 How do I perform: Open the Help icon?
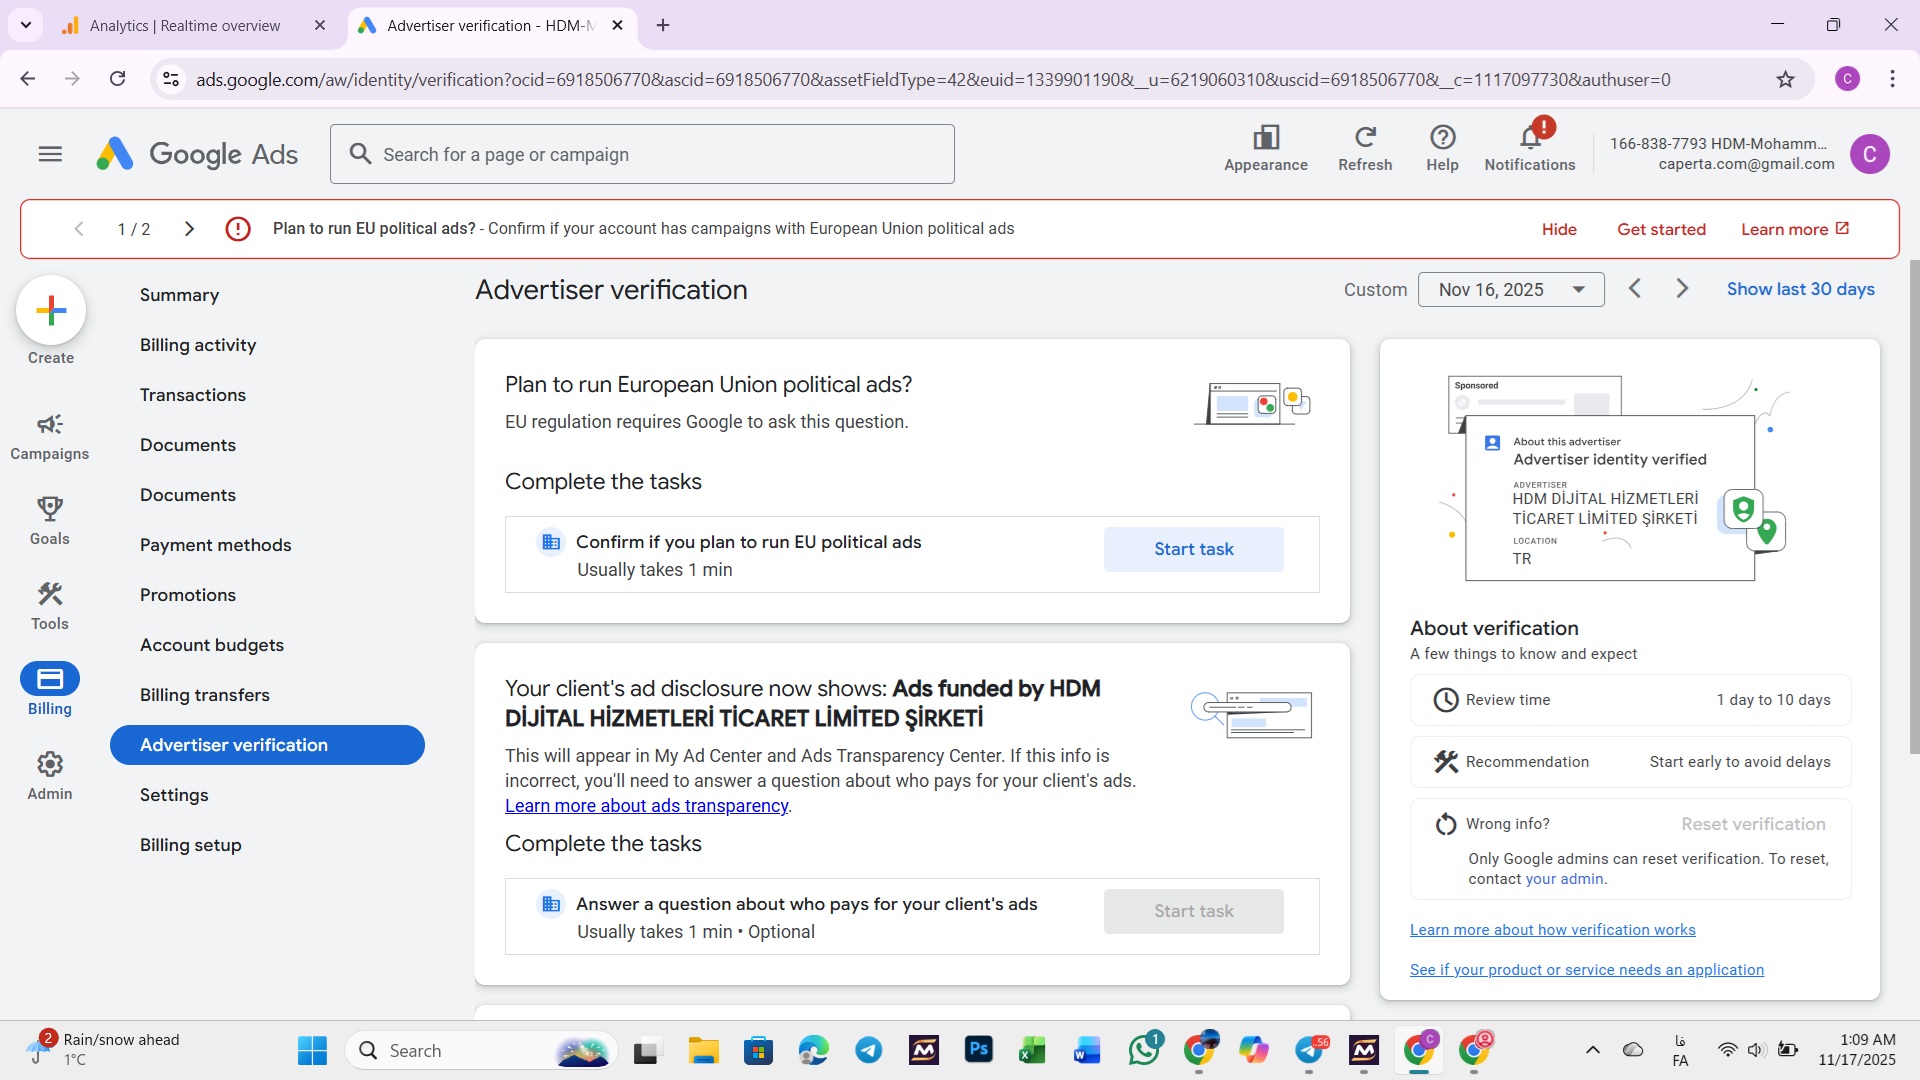click(x=1441, y=138)
